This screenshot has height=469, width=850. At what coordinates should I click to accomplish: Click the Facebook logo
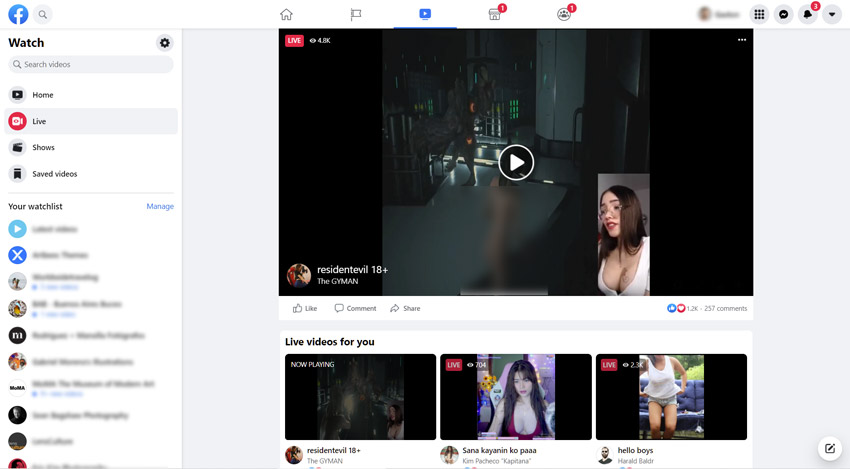tap(18, 14)
